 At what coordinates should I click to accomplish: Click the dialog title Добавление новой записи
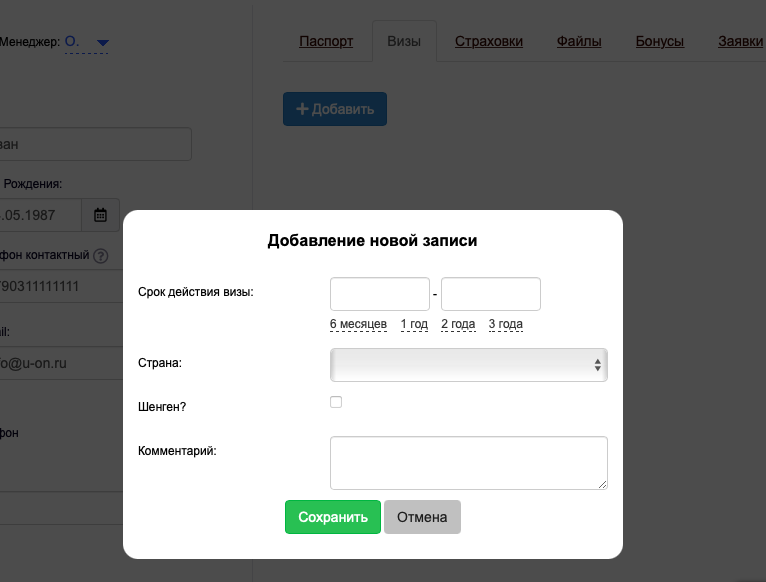[372, 240]
